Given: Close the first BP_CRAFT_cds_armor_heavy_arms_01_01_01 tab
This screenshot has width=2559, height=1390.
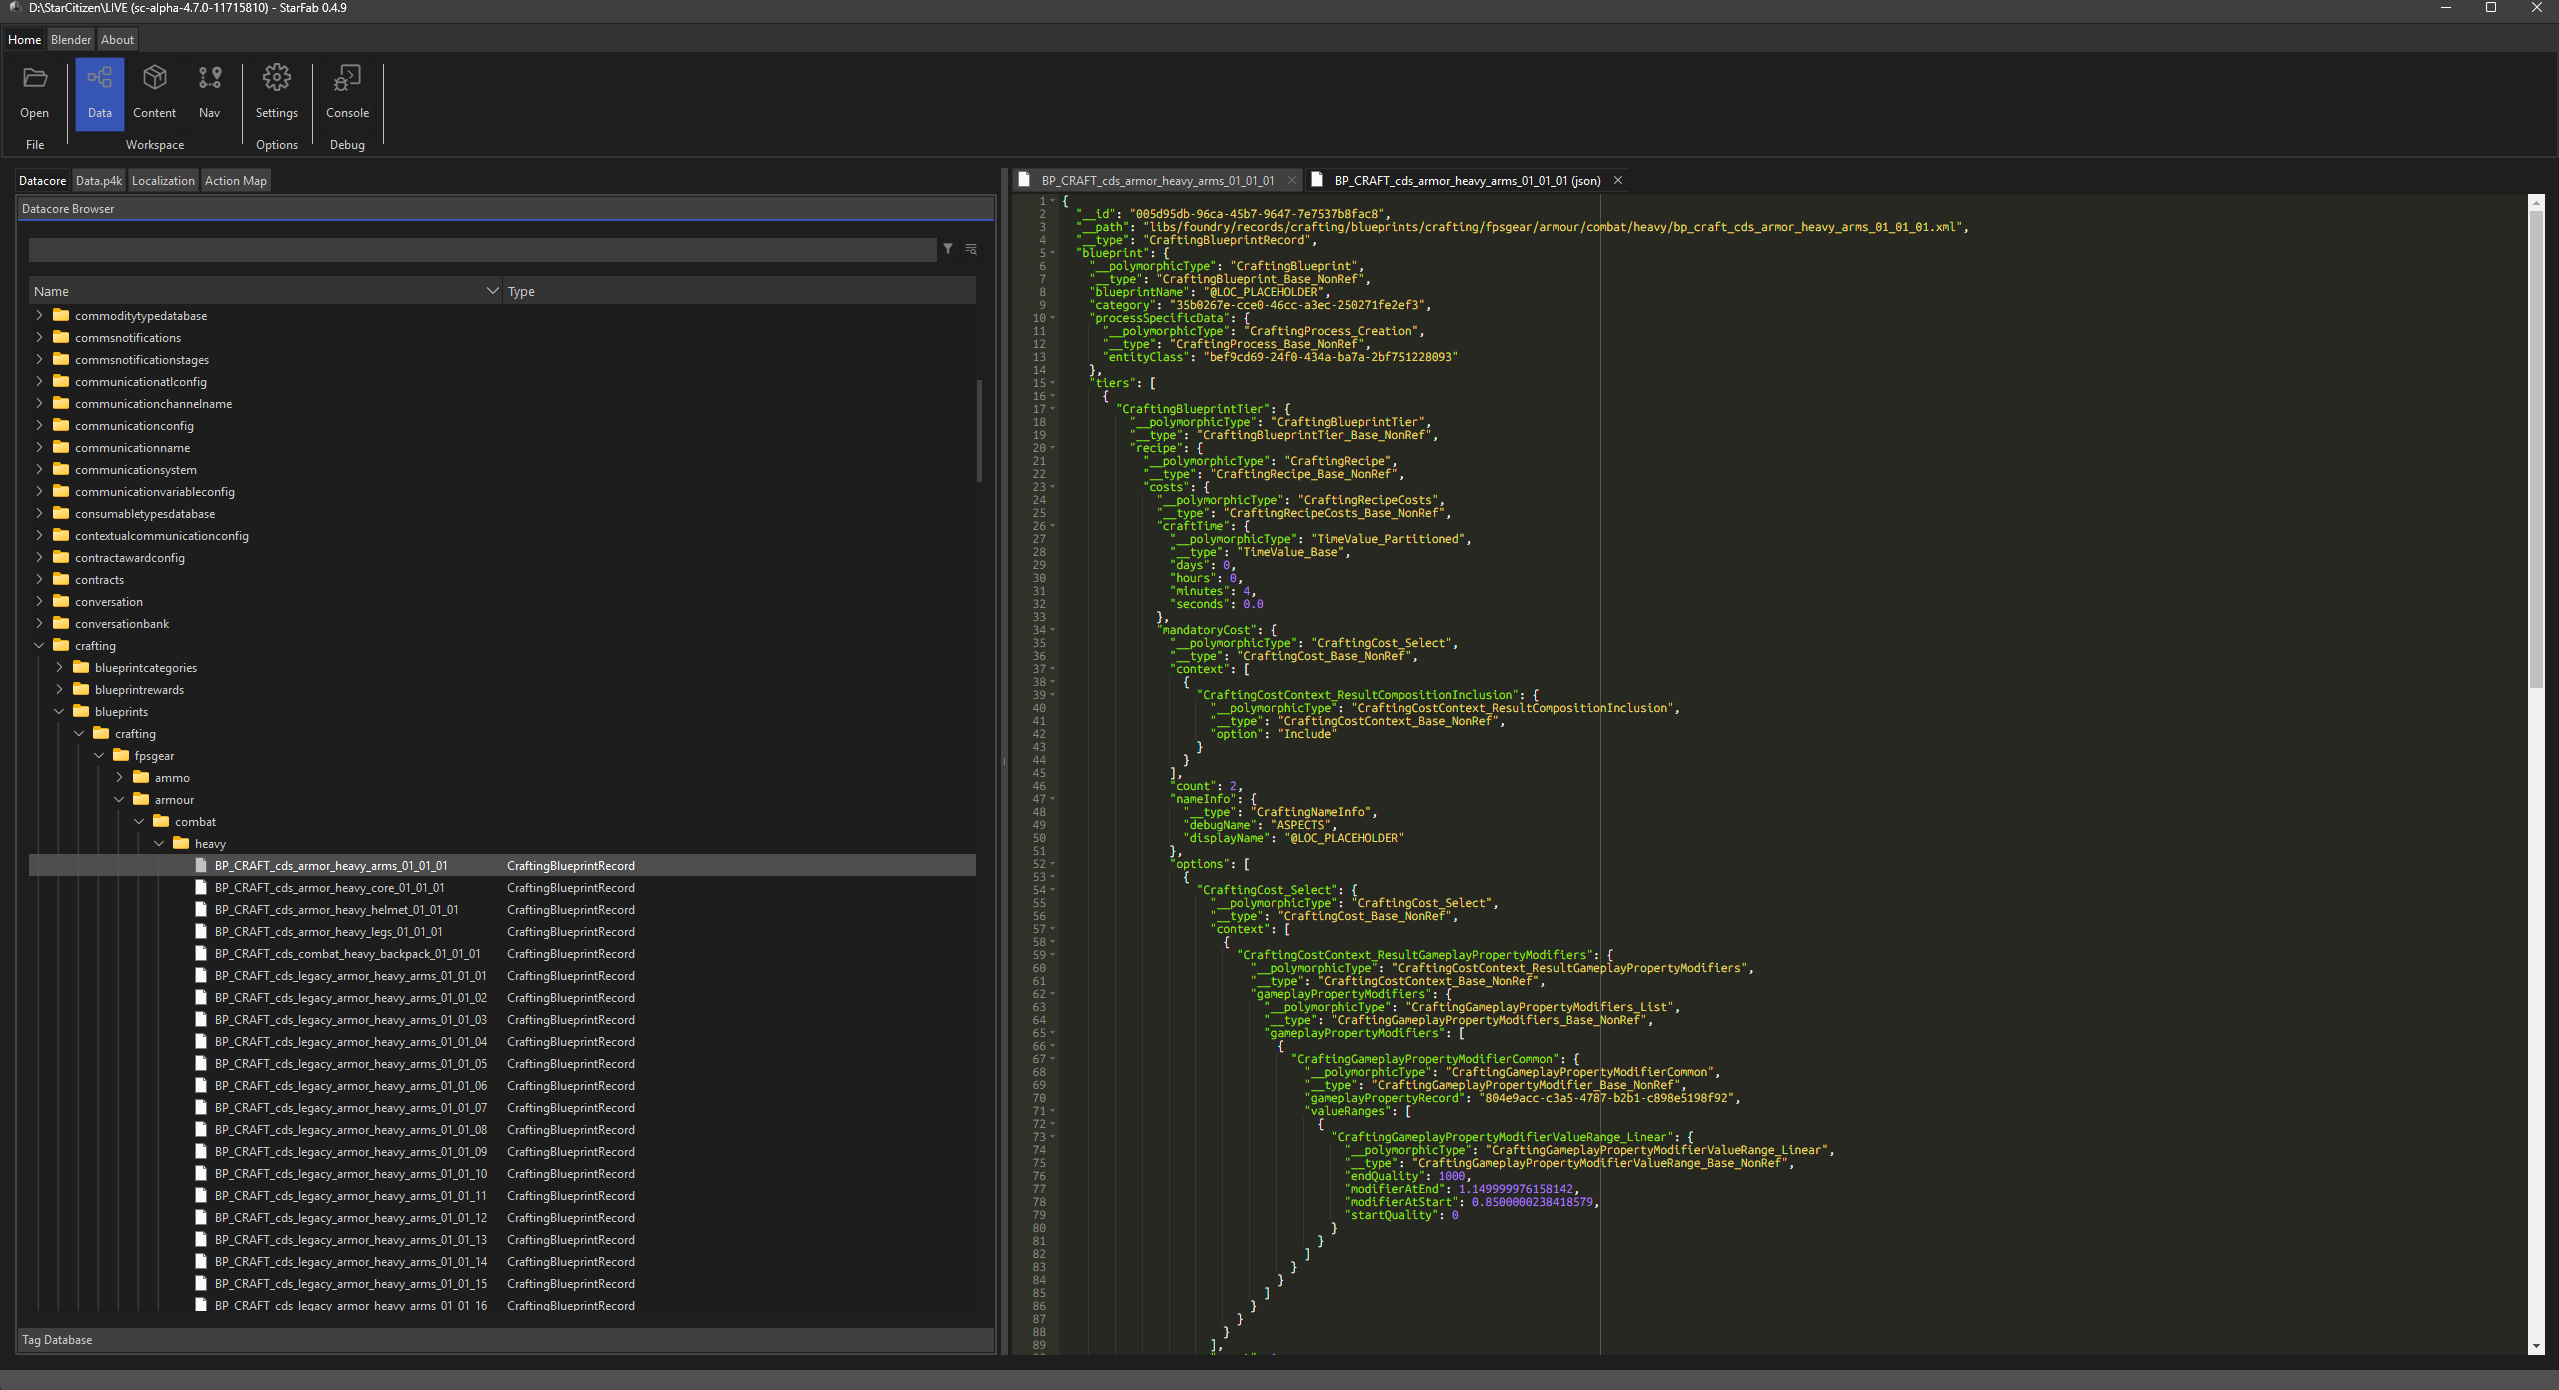Looking at the screenshot, I should [x=1292, y=181].
